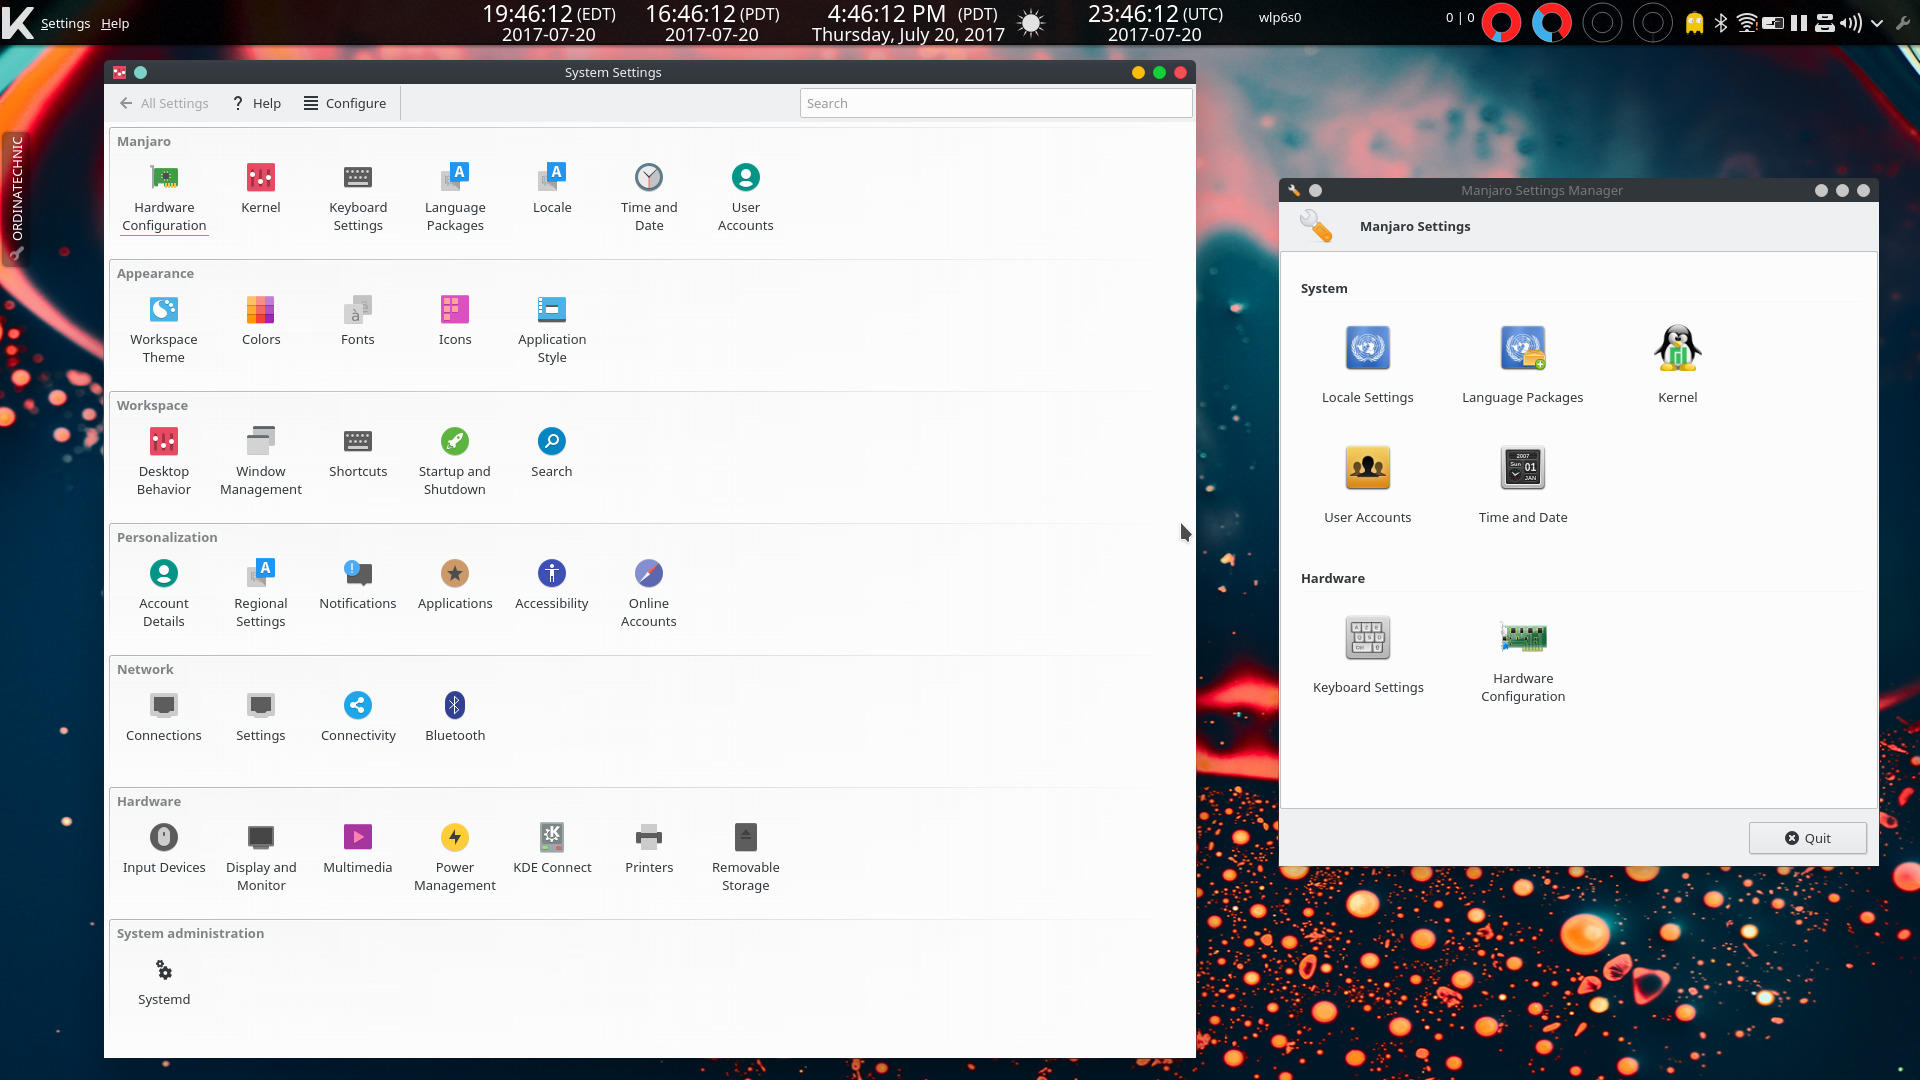Open the Connectivity module
The image size is (1920, 1080).
click(358, 717)
